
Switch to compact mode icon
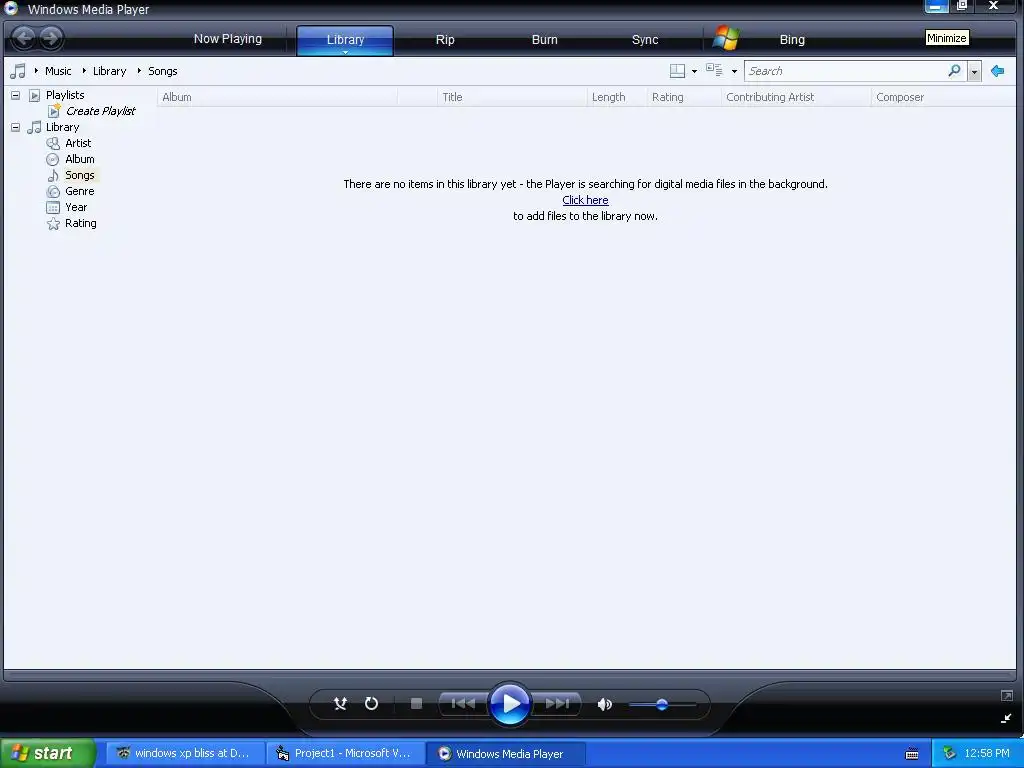tap(1006, 718)
